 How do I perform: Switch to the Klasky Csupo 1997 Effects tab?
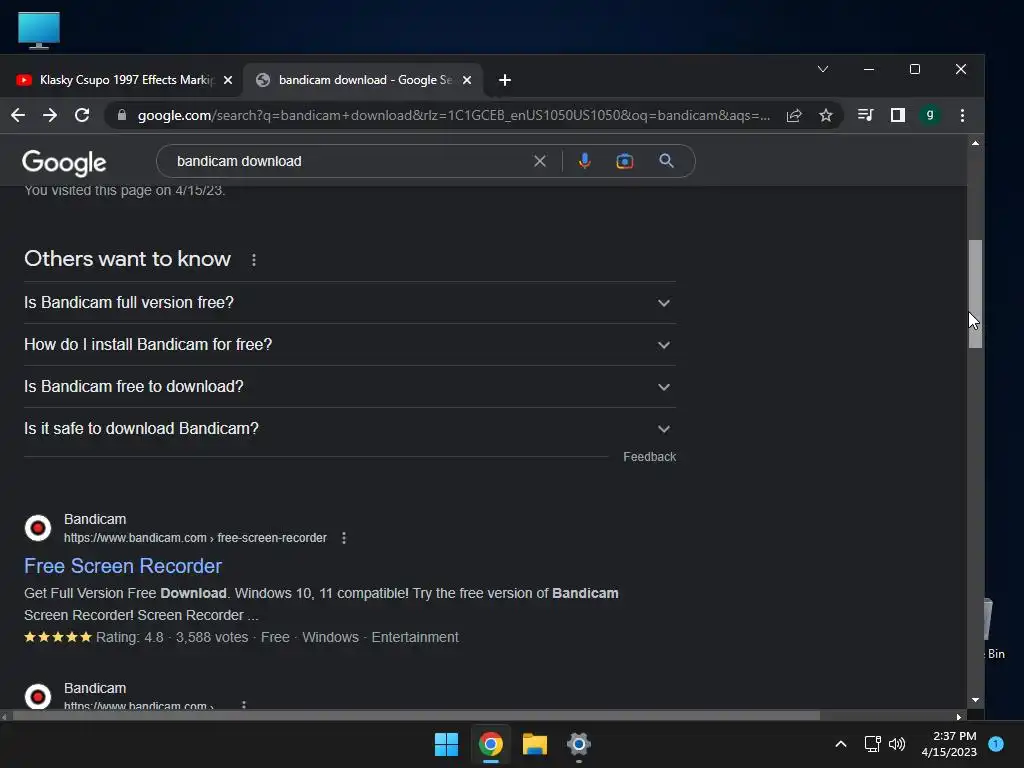tap(121, 80)
